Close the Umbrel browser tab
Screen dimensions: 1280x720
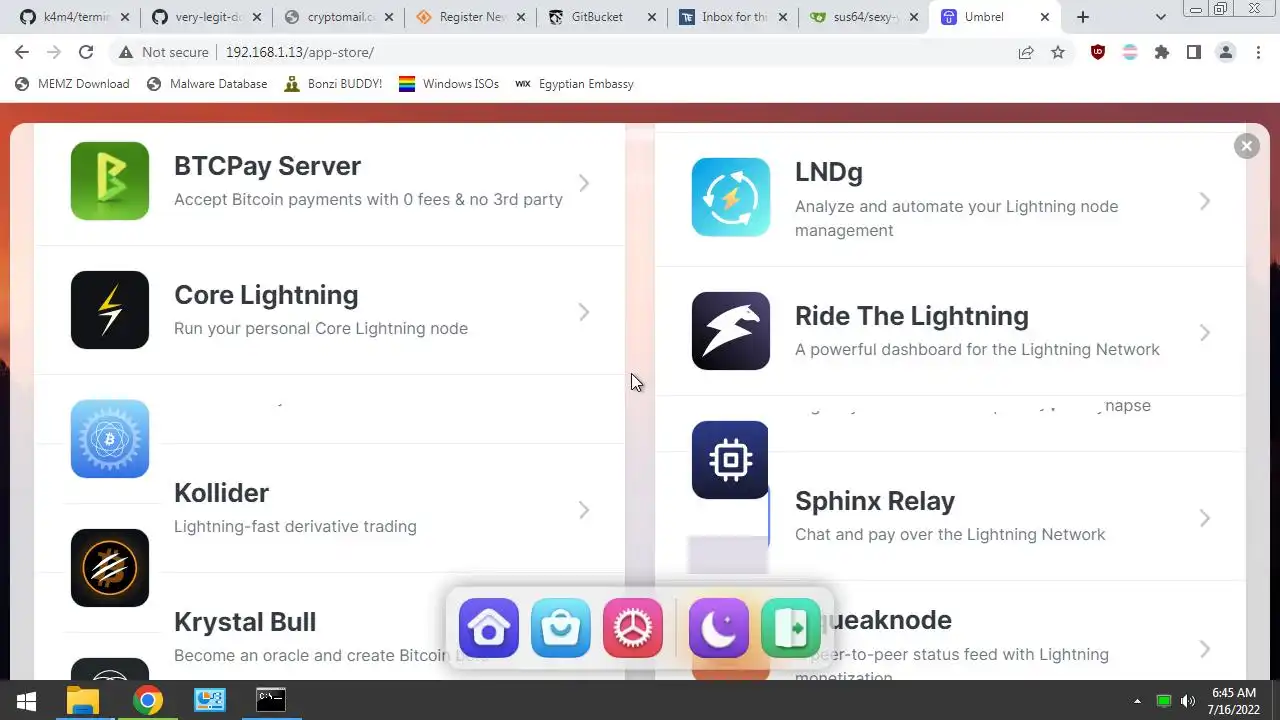click(1045, 17)
